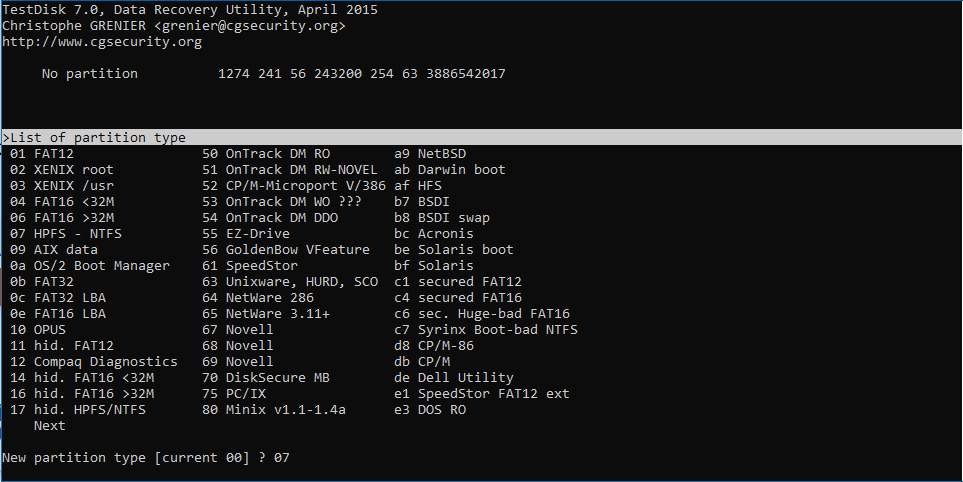Select the c4 secured FAT16 entry
This screenshot has height=482, width=963.
458,297
